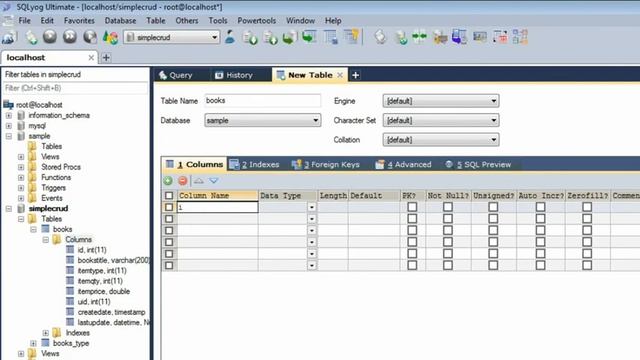This screenshot has height=360, width=640.
Task: Click the Filter tables search field
Action: point(76,88)
